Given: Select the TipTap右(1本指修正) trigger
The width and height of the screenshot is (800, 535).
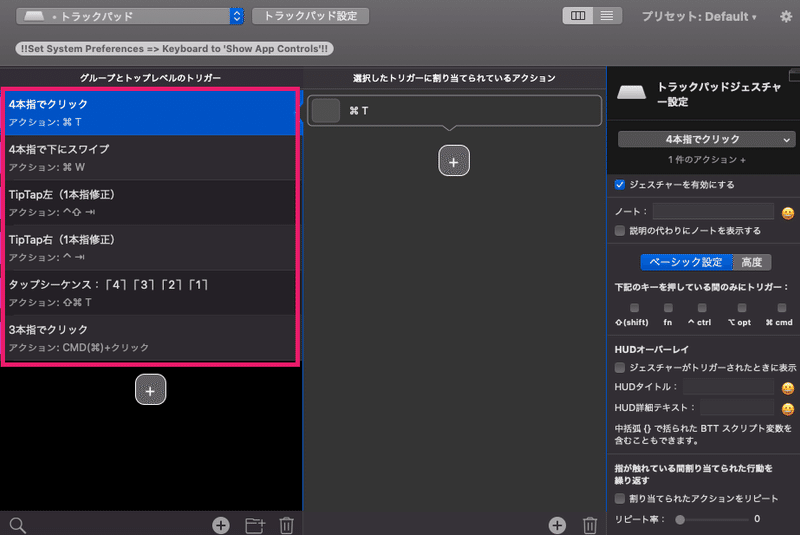Looking at the screenshot, I should (151, 248).
